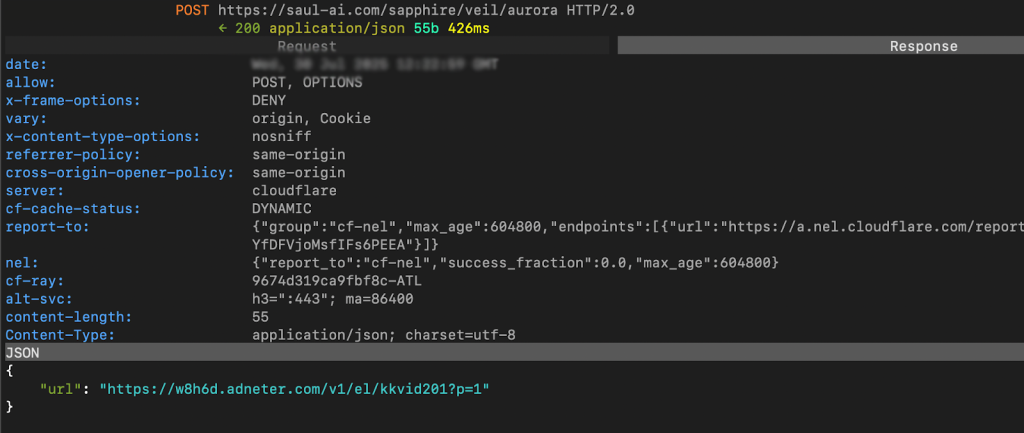Viewport: 1024px width, 433px height.
Task: Click the adneter.com URL in the JSON body
Action: (295, 388)
